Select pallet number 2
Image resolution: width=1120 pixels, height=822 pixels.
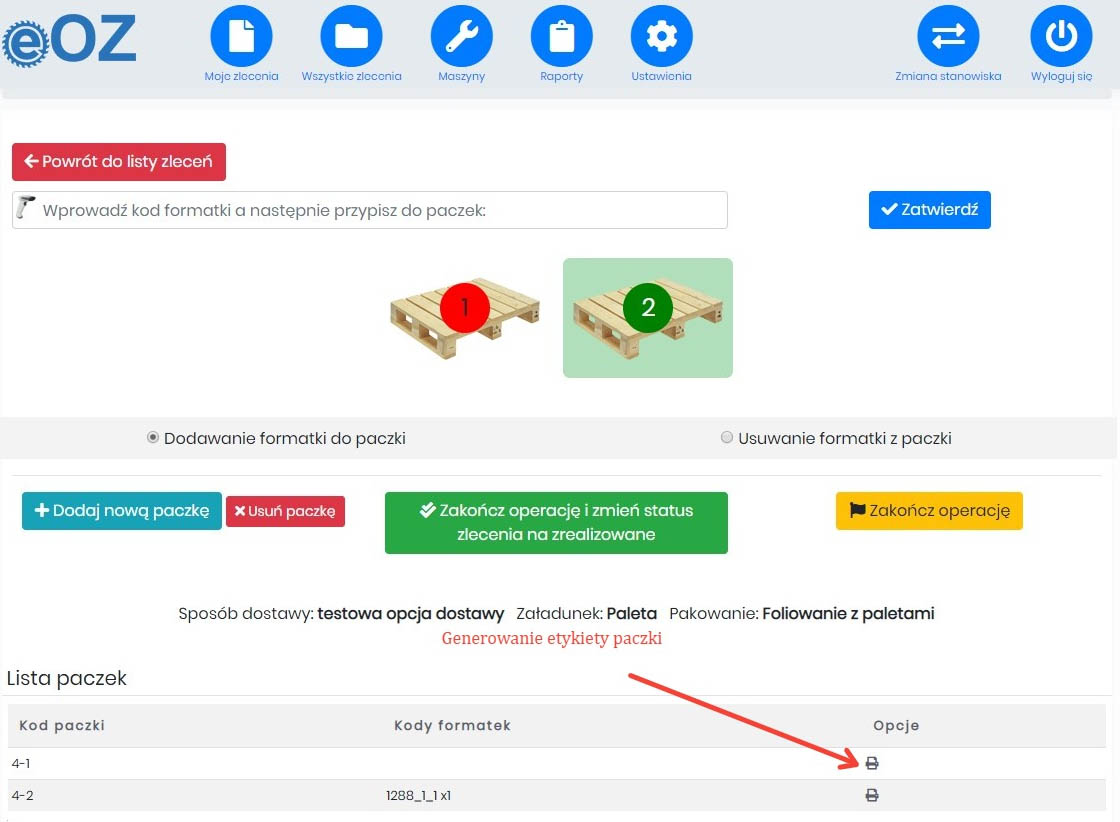tap(648, 317)
